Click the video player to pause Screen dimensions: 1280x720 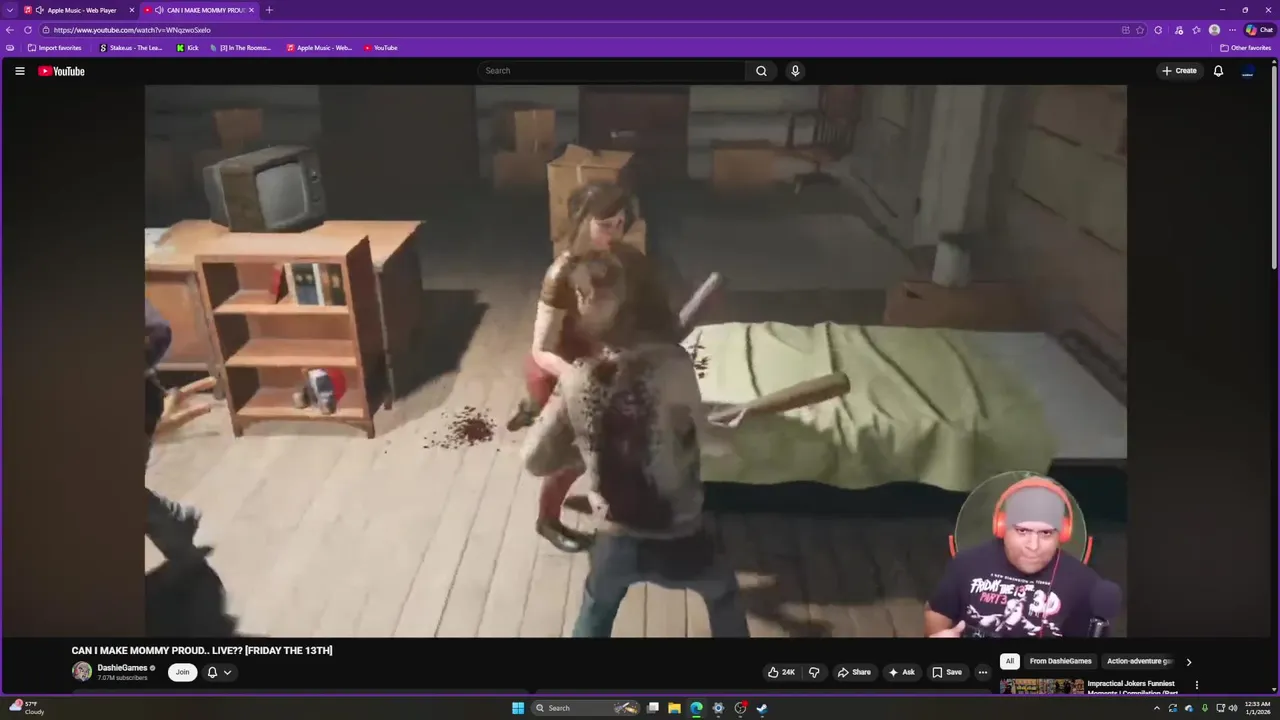pyautogui.click(x=636, y=361)
